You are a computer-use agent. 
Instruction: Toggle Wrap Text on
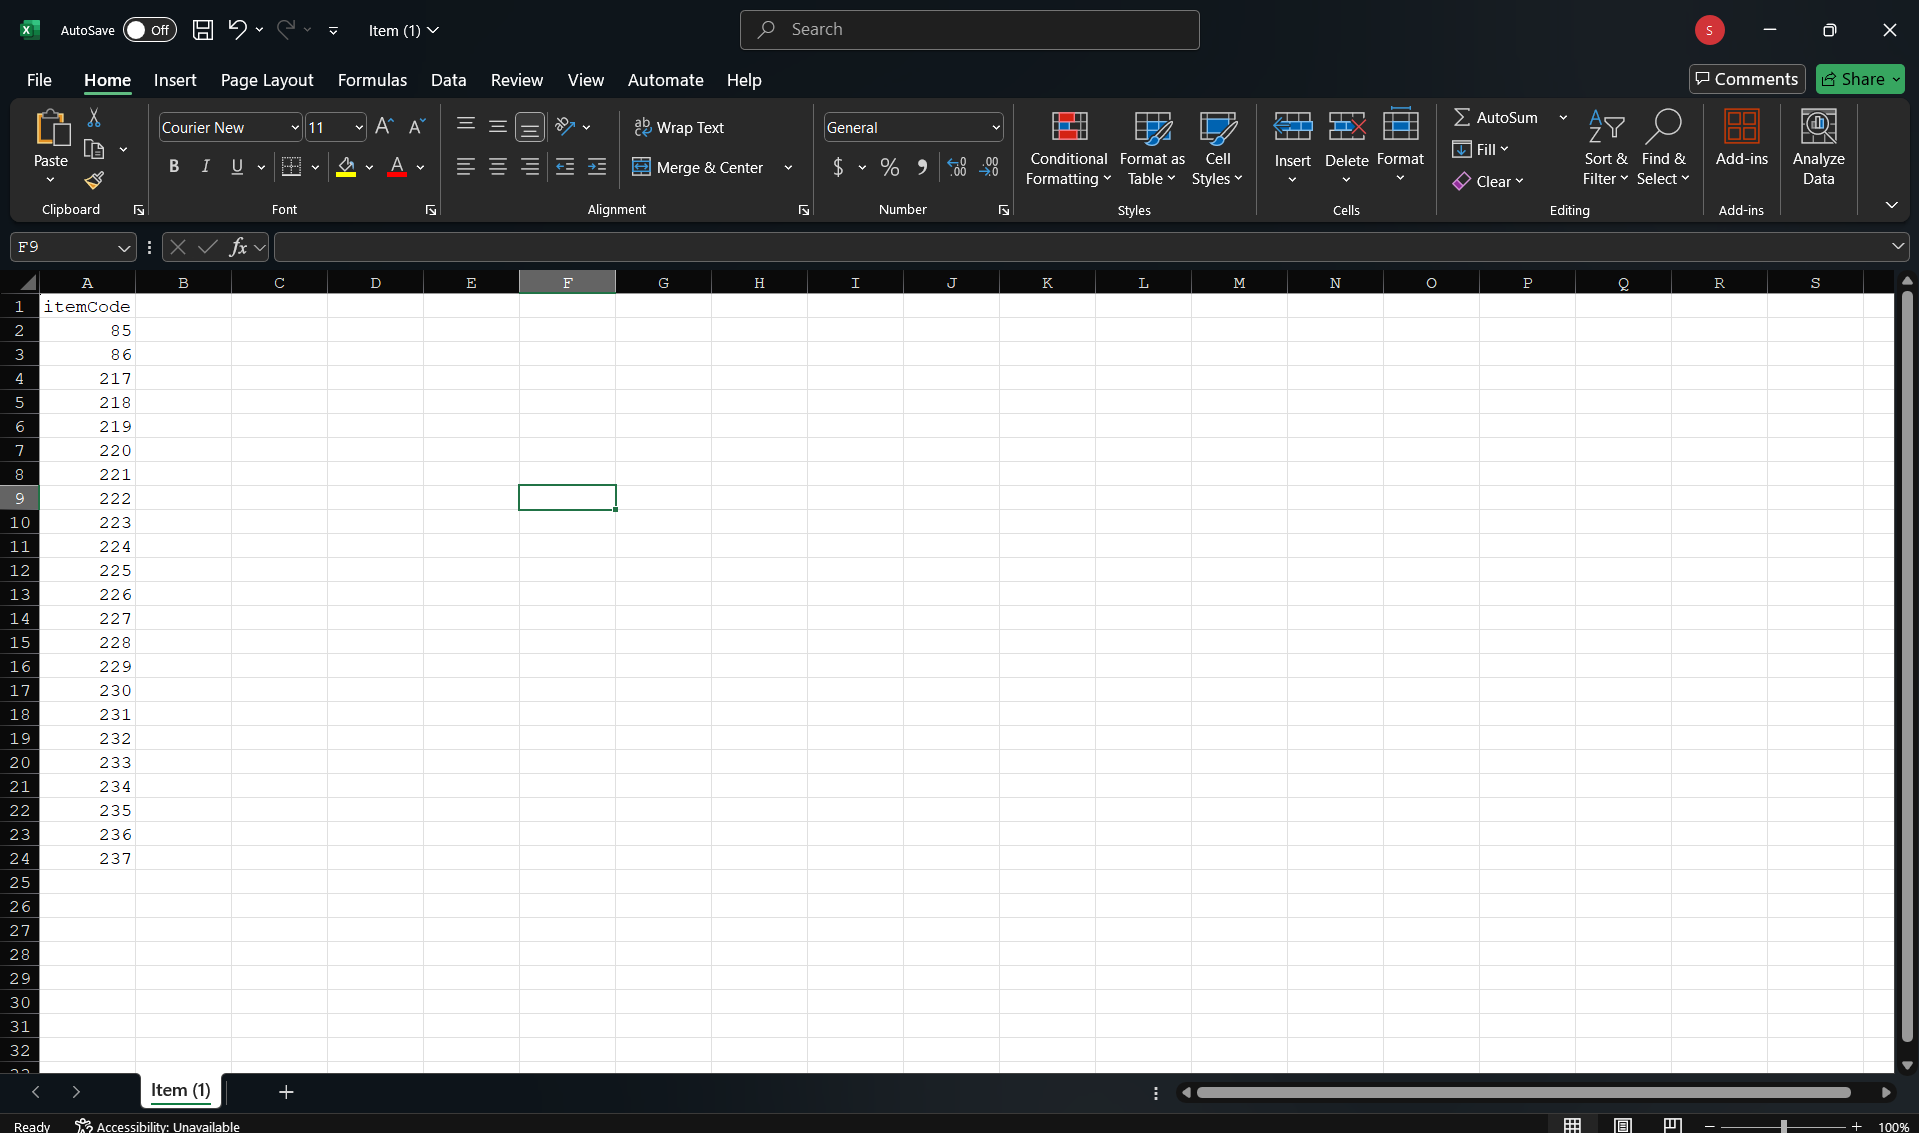(679, 128)
